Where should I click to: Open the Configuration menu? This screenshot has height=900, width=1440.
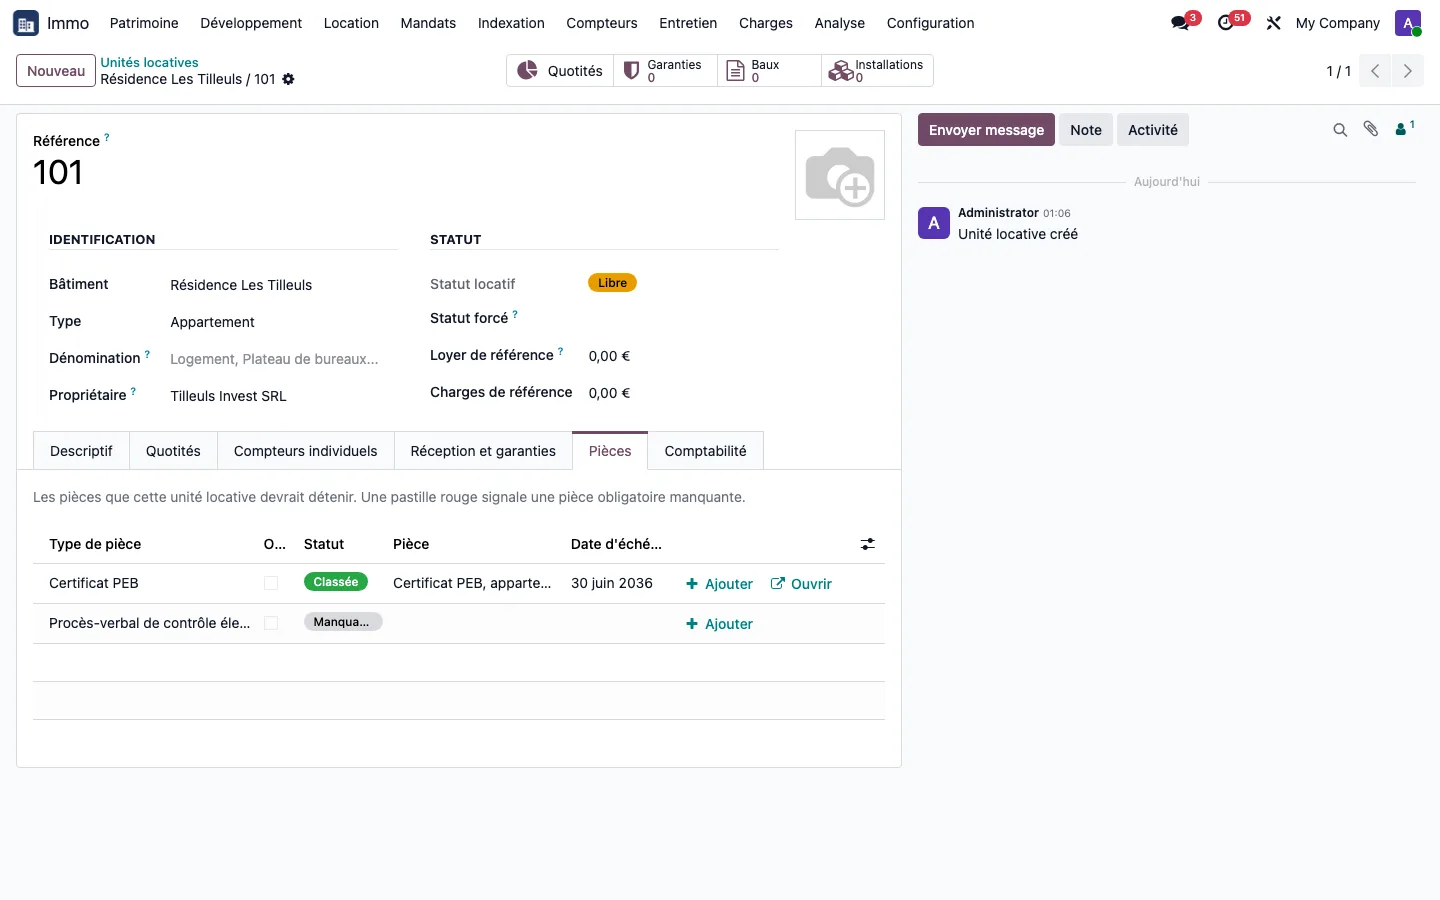tap(930, 23)
